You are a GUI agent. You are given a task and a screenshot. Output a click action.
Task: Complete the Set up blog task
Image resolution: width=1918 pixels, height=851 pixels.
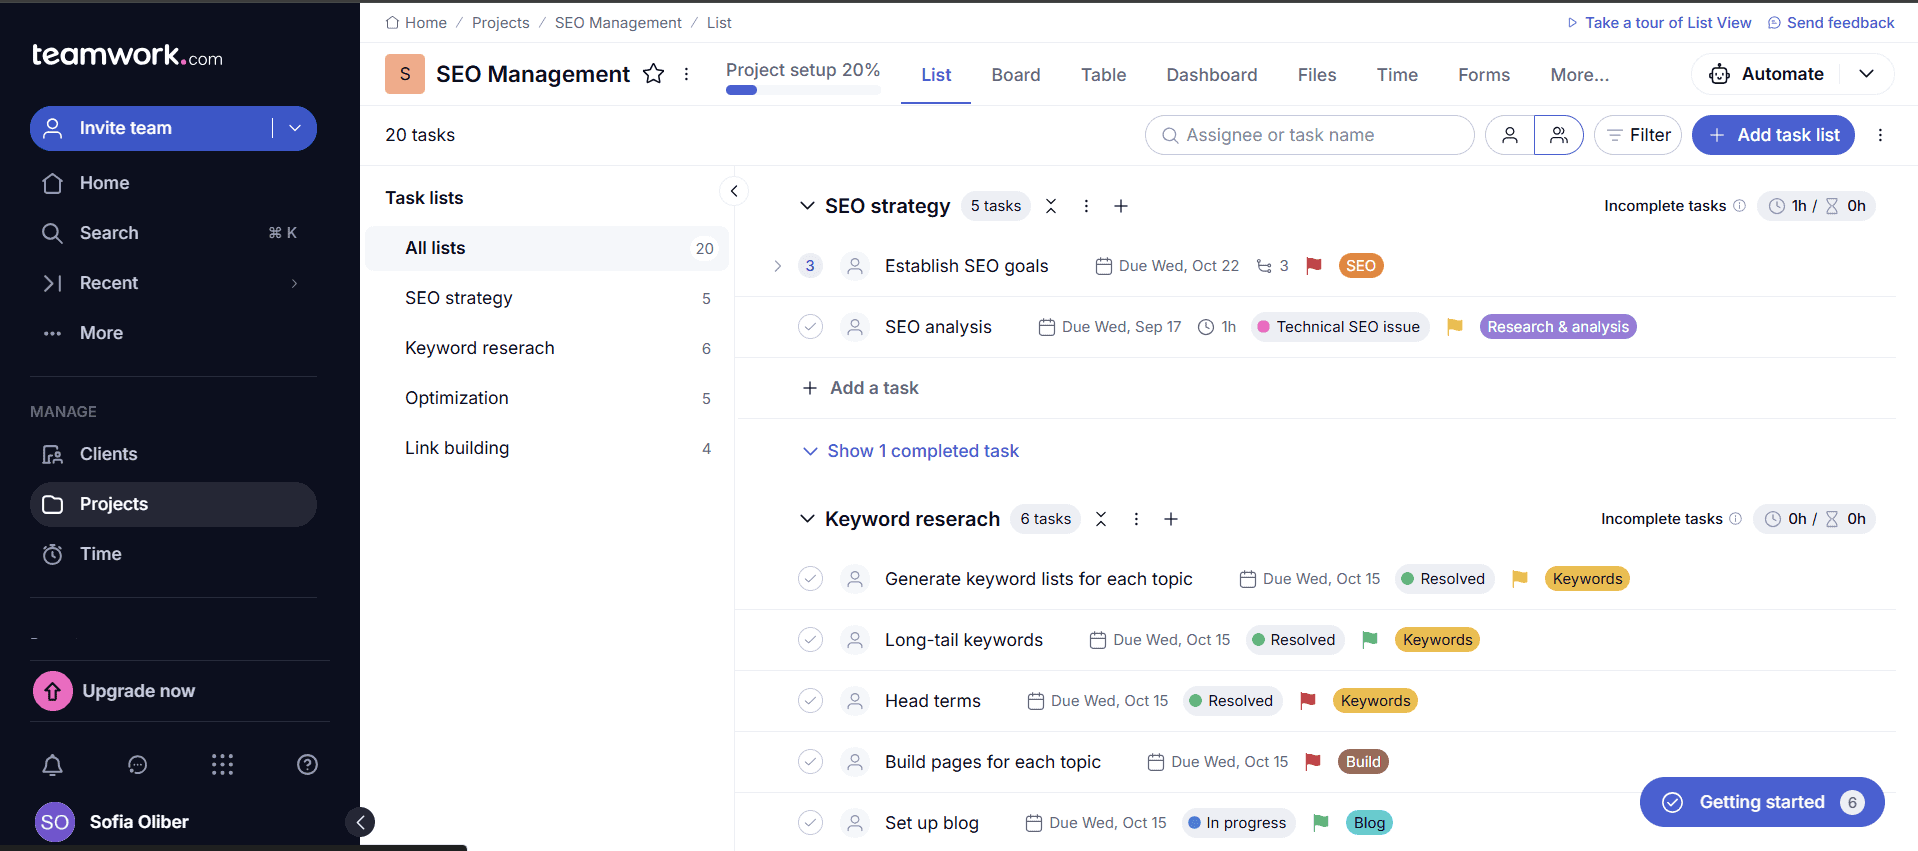tap(810, 823)
